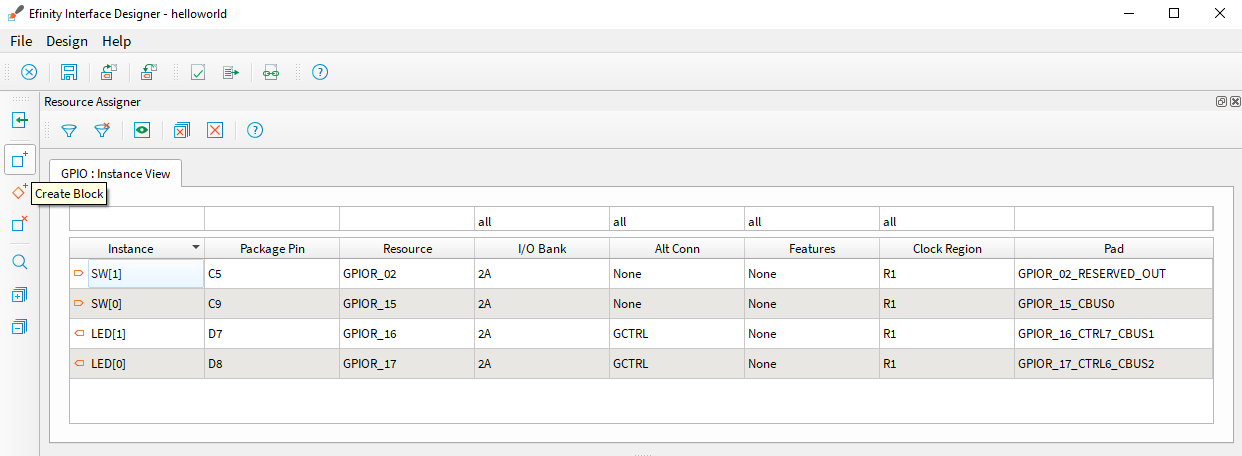Screen dimensions: 1242x456
Task: Open the I/O Bank 'all' filter
Action: tap(542, 220)
